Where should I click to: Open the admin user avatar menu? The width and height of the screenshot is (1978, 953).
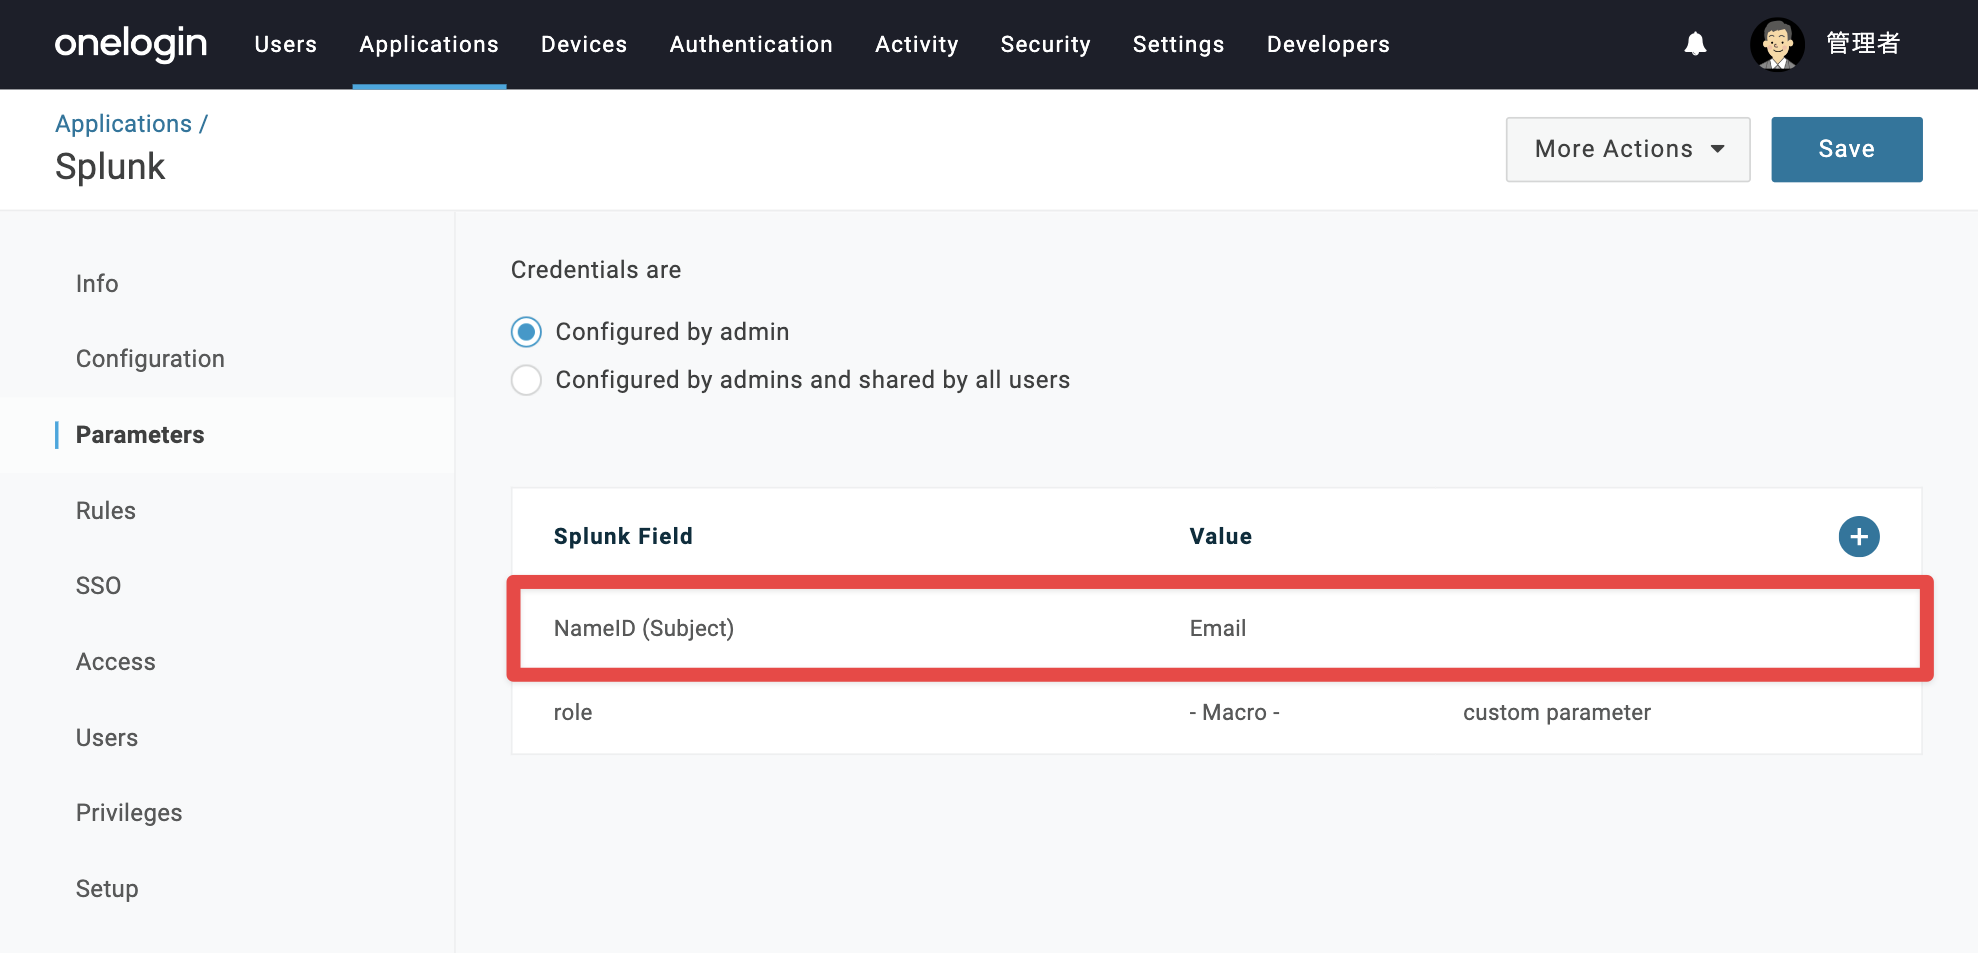1777,44
